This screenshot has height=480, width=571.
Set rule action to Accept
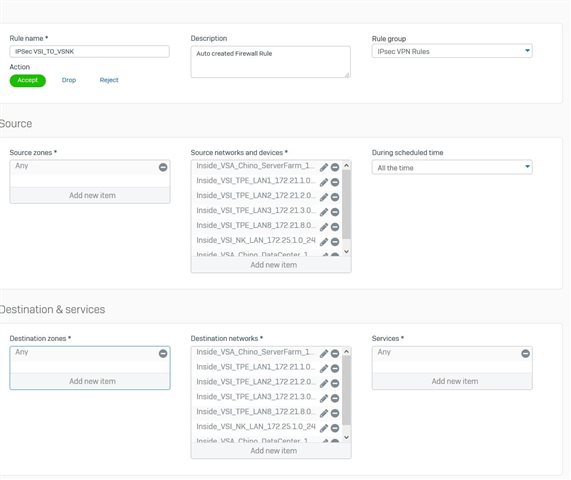click(x=28, y=80)
